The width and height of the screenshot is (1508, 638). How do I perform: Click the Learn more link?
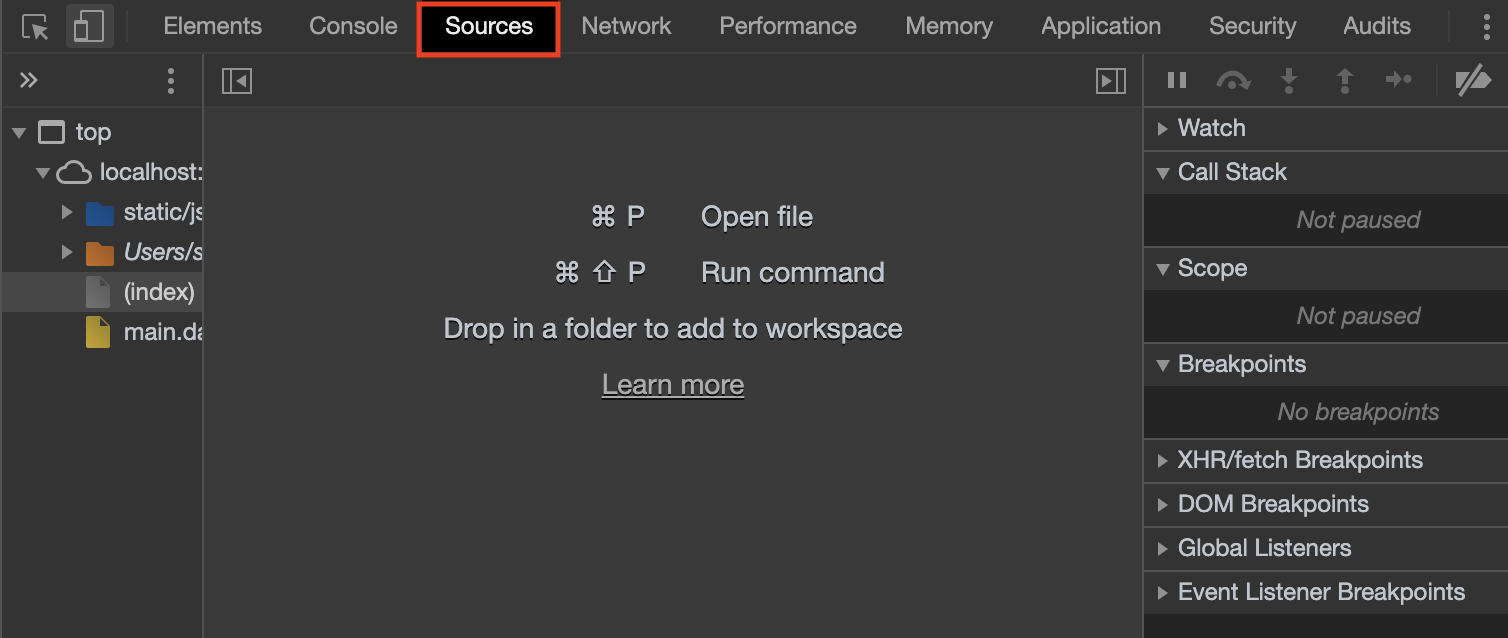(672, 384)
